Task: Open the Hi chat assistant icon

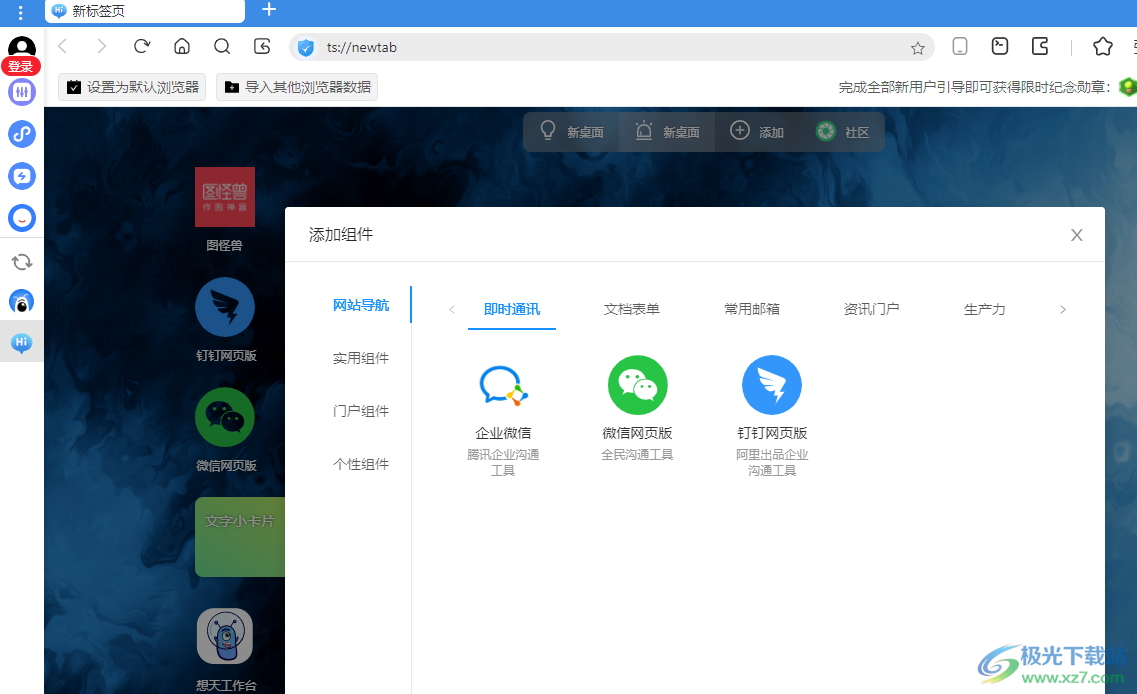Action: pos(21,341)
